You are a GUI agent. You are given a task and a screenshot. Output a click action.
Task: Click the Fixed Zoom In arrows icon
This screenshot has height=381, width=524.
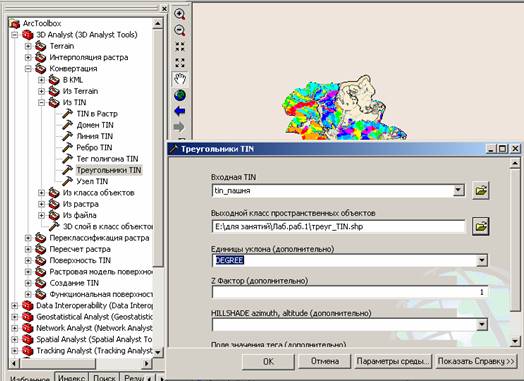pos(180,46)
